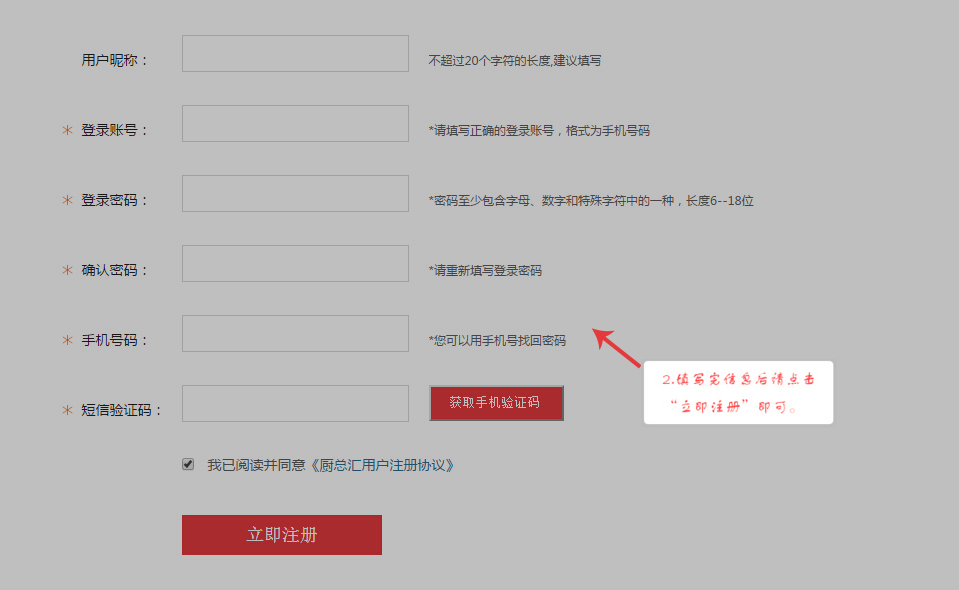Uncheck the 我已阅读并同意 agreement checkbox

click(188, 464)
